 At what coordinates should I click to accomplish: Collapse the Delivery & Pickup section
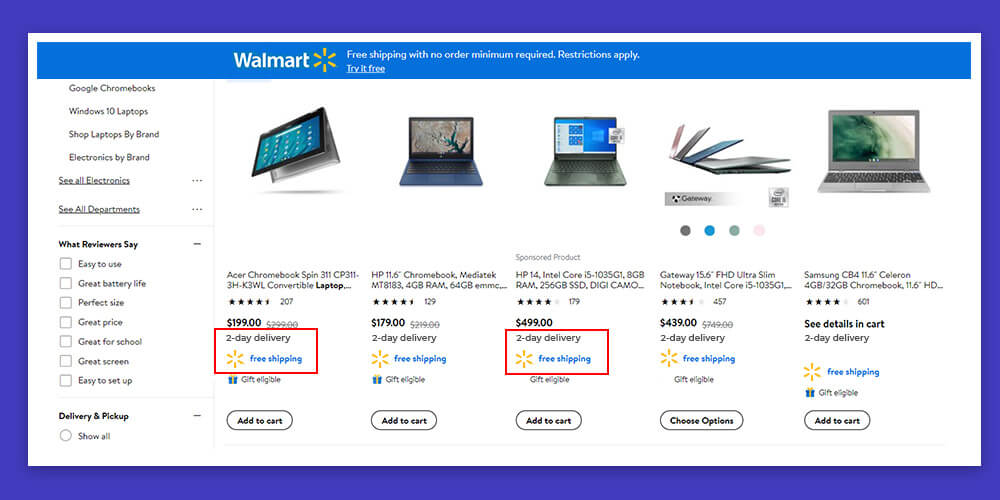pyautogui.click(x=197, y=416)
